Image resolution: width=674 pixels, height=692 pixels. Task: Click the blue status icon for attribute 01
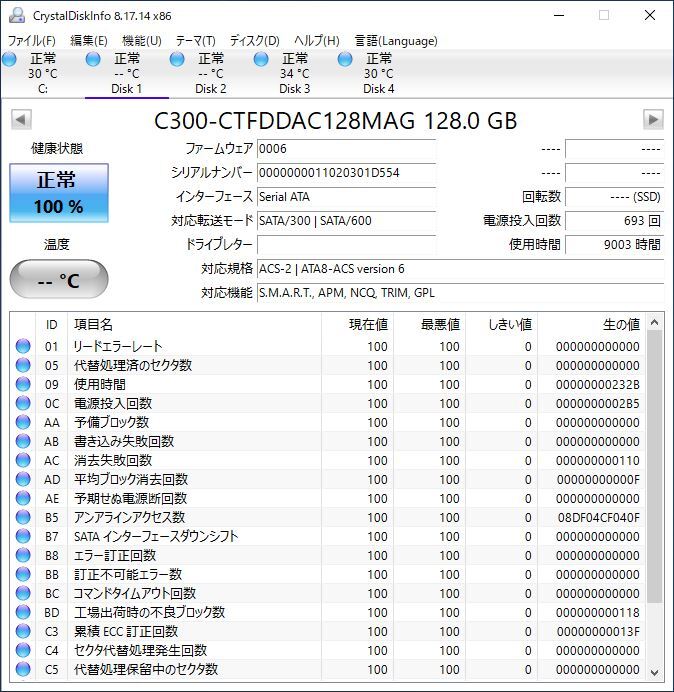pyautogui.click(x=23, y=346)
